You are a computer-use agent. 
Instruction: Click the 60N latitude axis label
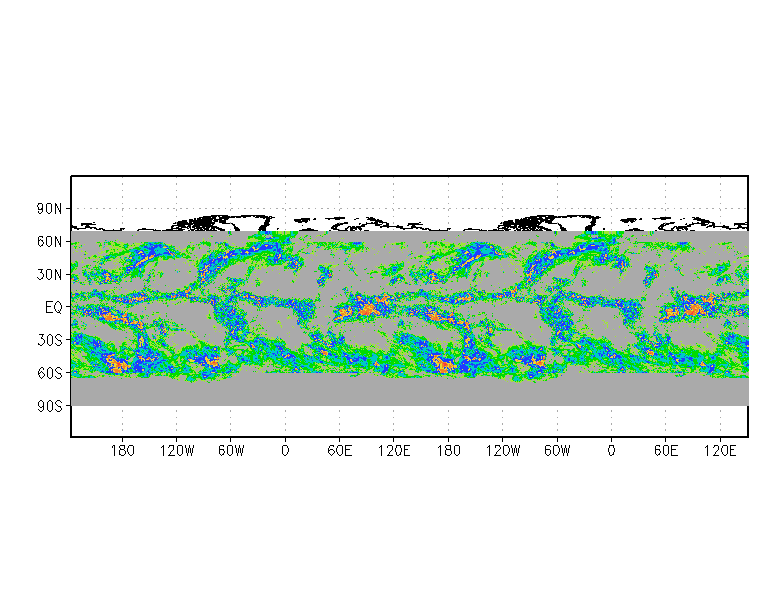[49, 242]
